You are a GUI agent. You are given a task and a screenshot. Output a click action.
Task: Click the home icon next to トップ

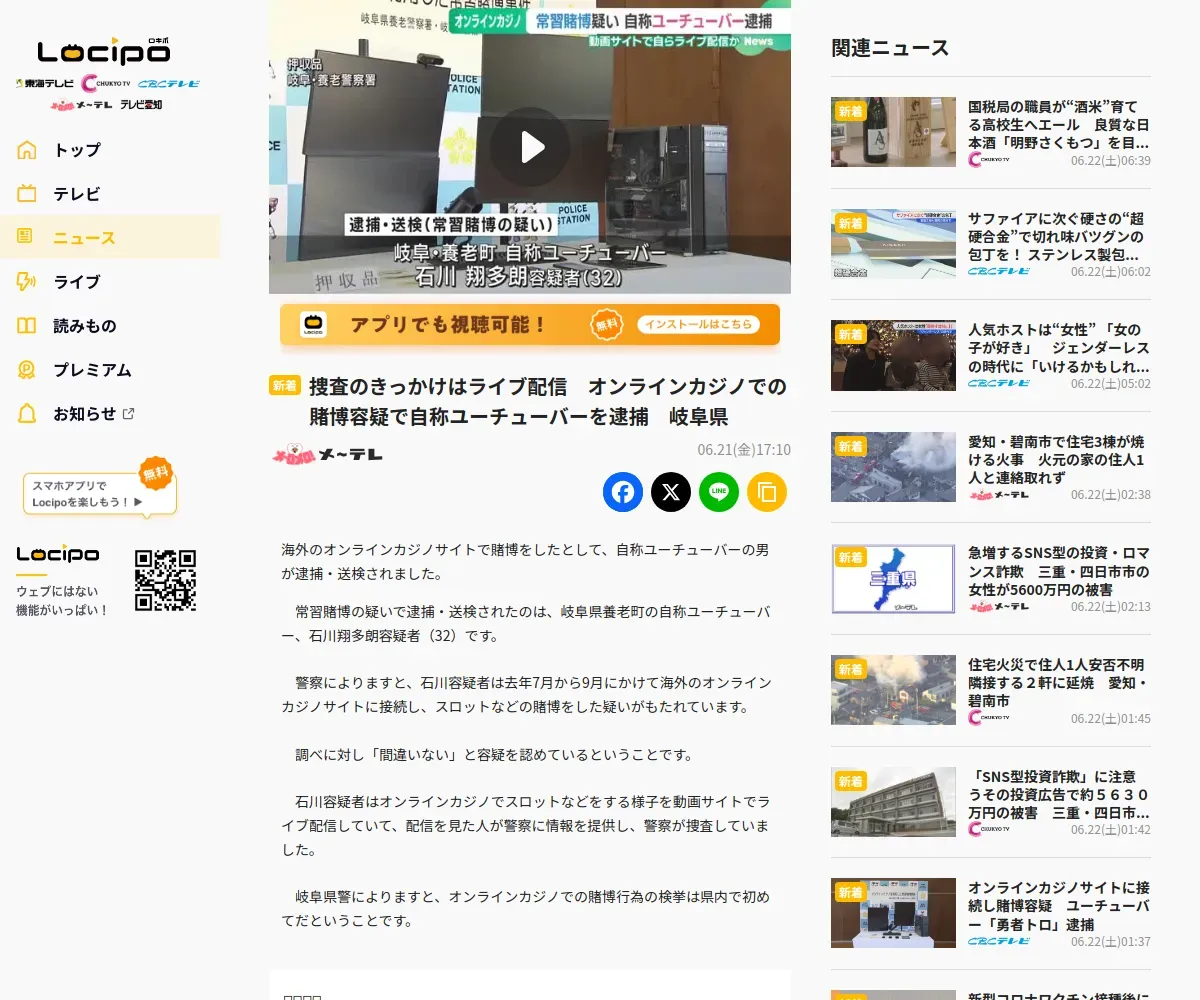point(27,150)
